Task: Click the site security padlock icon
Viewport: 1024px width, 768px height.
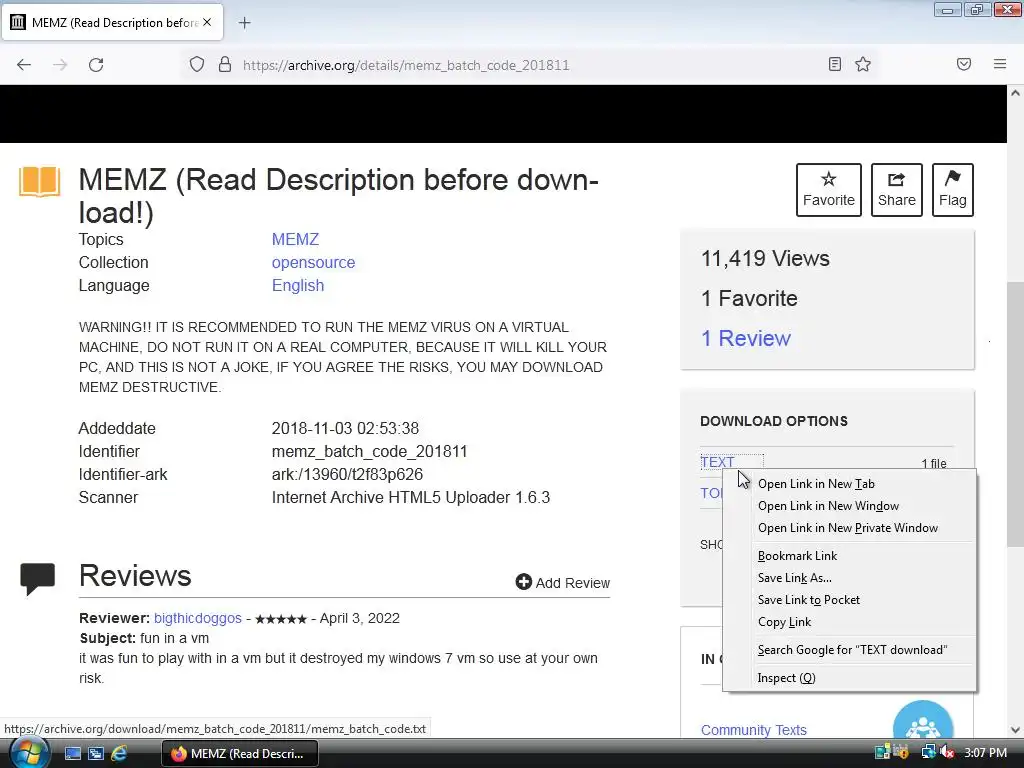Action: pyautogui.click(x=225, y=65)
